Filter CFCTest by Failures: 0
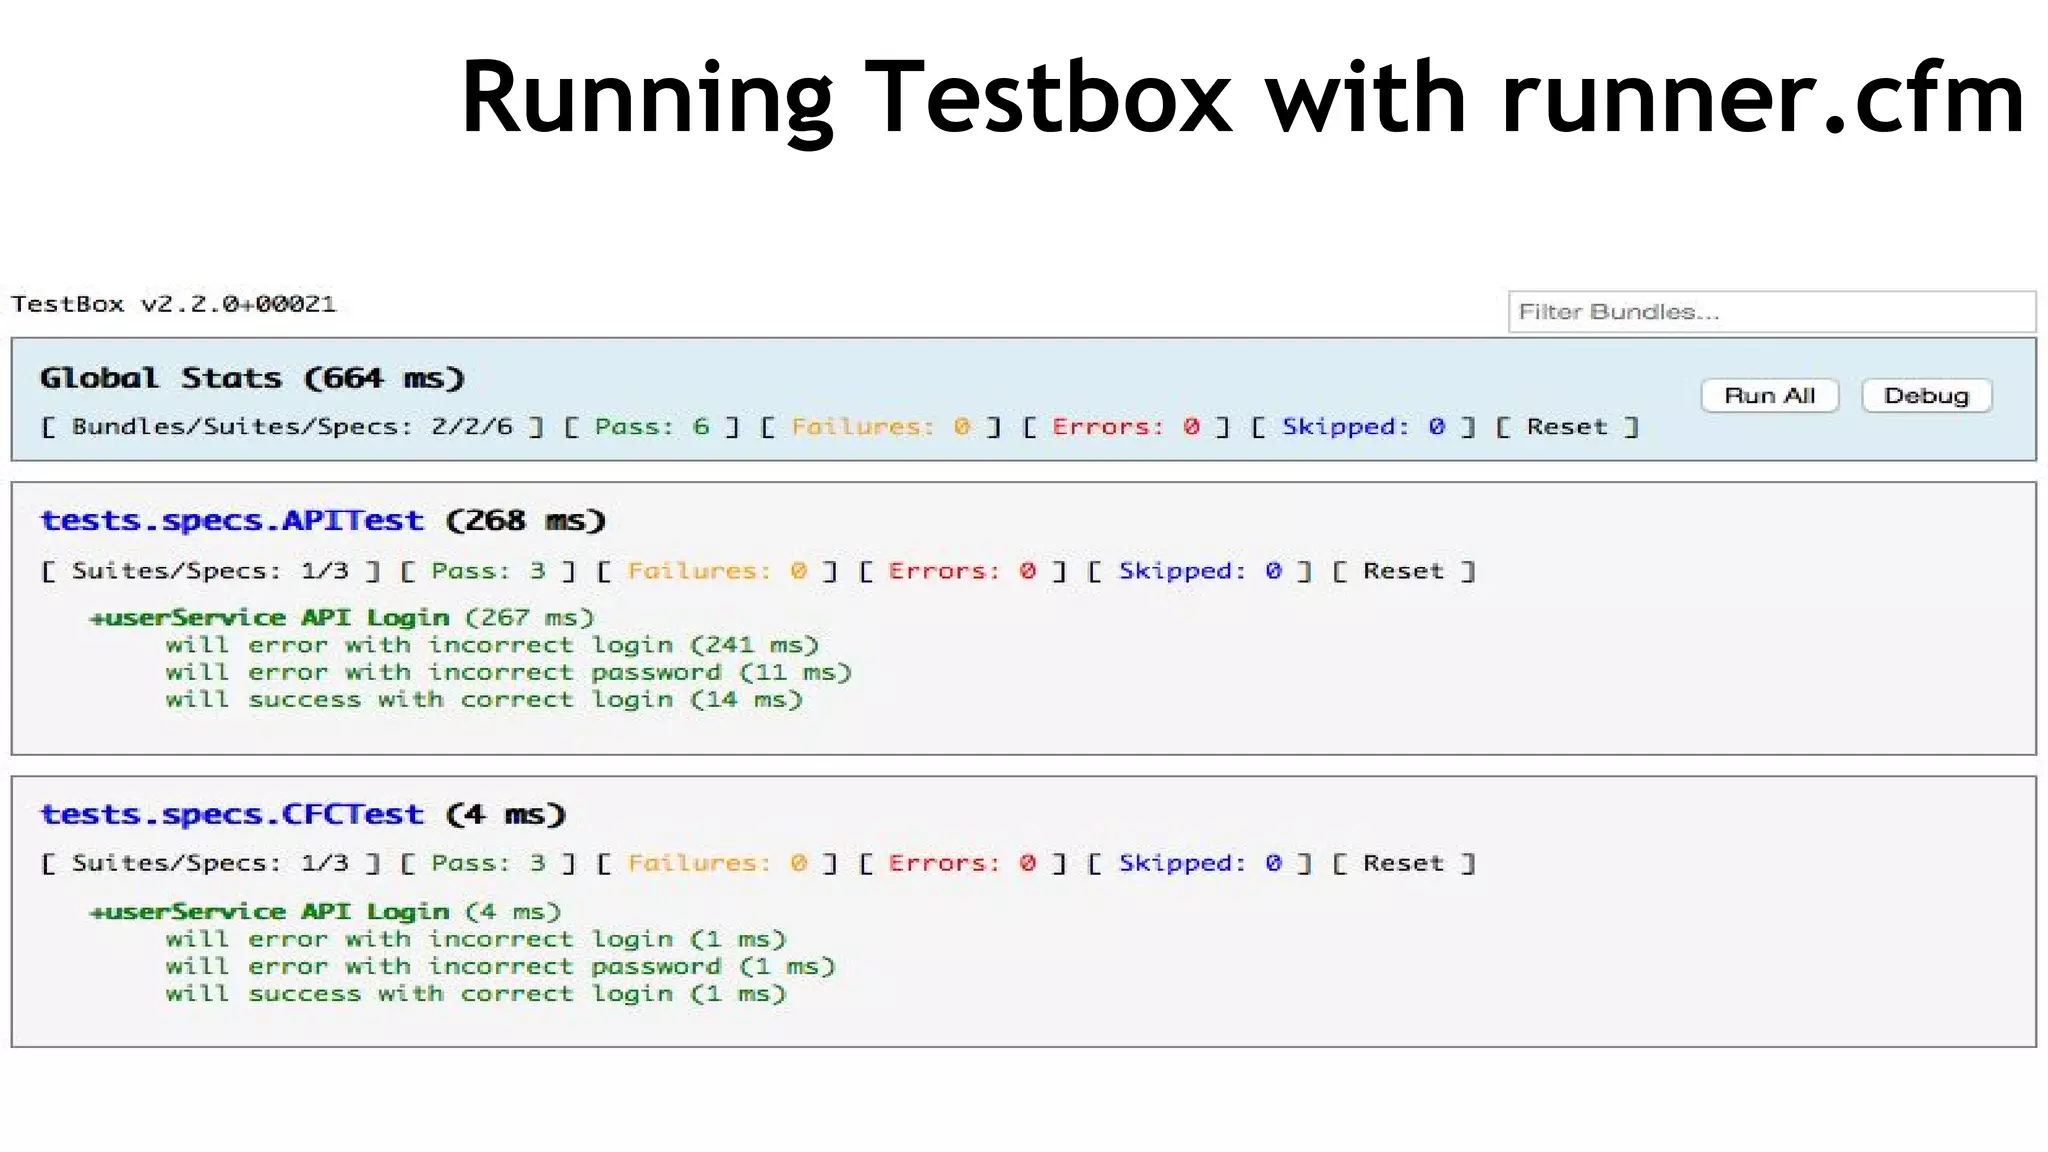Image resolution: width=2048 pixels, height=1152 pixels. coord(716,864)
